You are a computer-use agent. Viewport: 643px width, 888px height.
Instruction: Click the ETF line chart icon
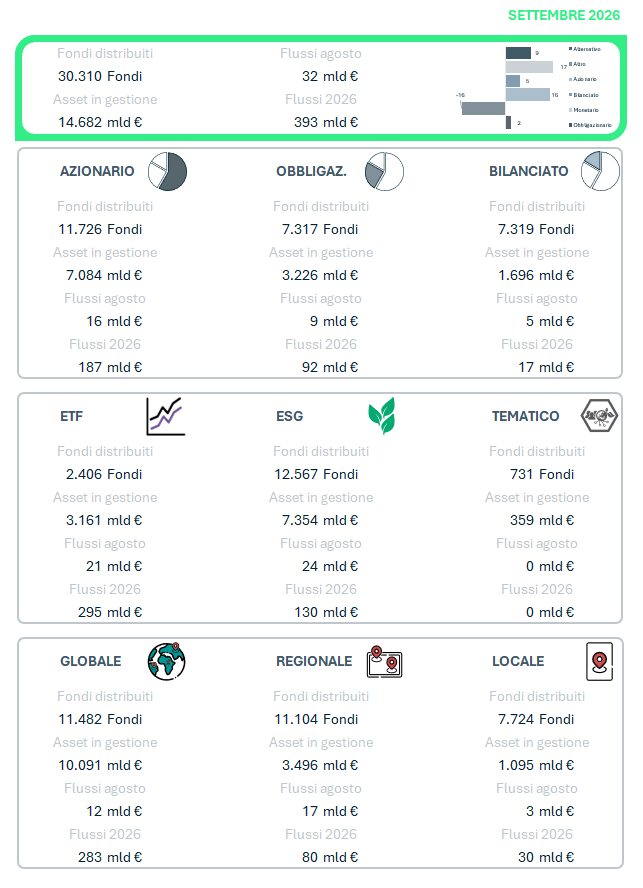[x=166, y=416]
